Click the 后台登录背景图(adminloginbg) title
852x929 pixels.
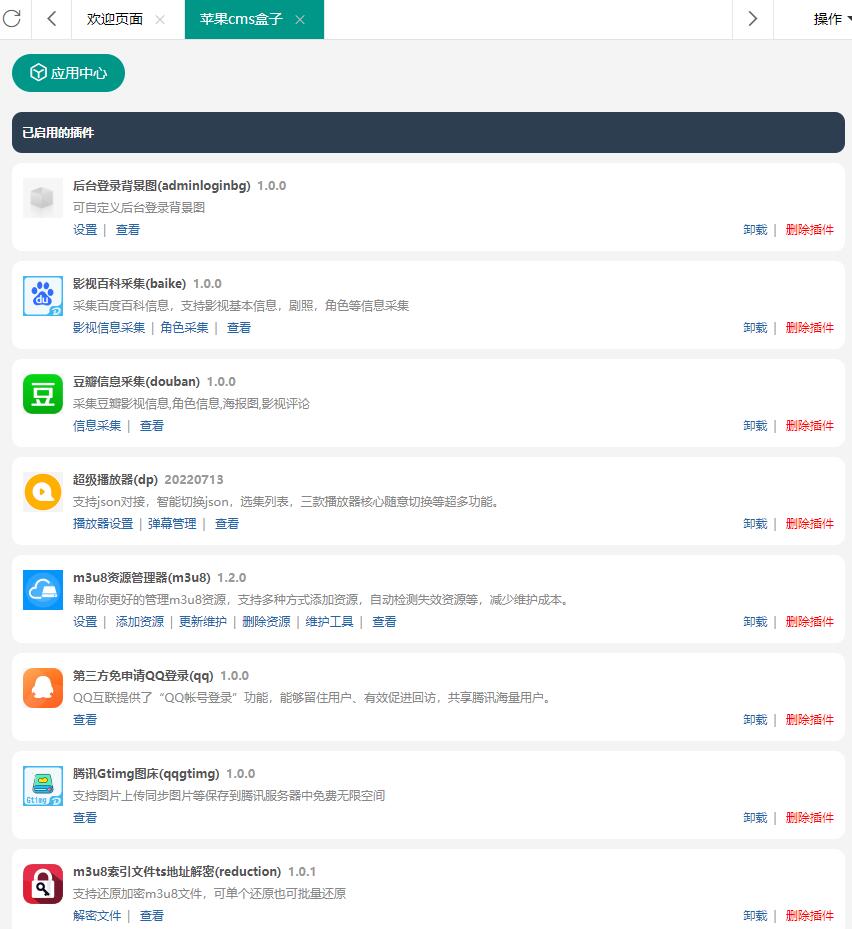pos(162,185)
